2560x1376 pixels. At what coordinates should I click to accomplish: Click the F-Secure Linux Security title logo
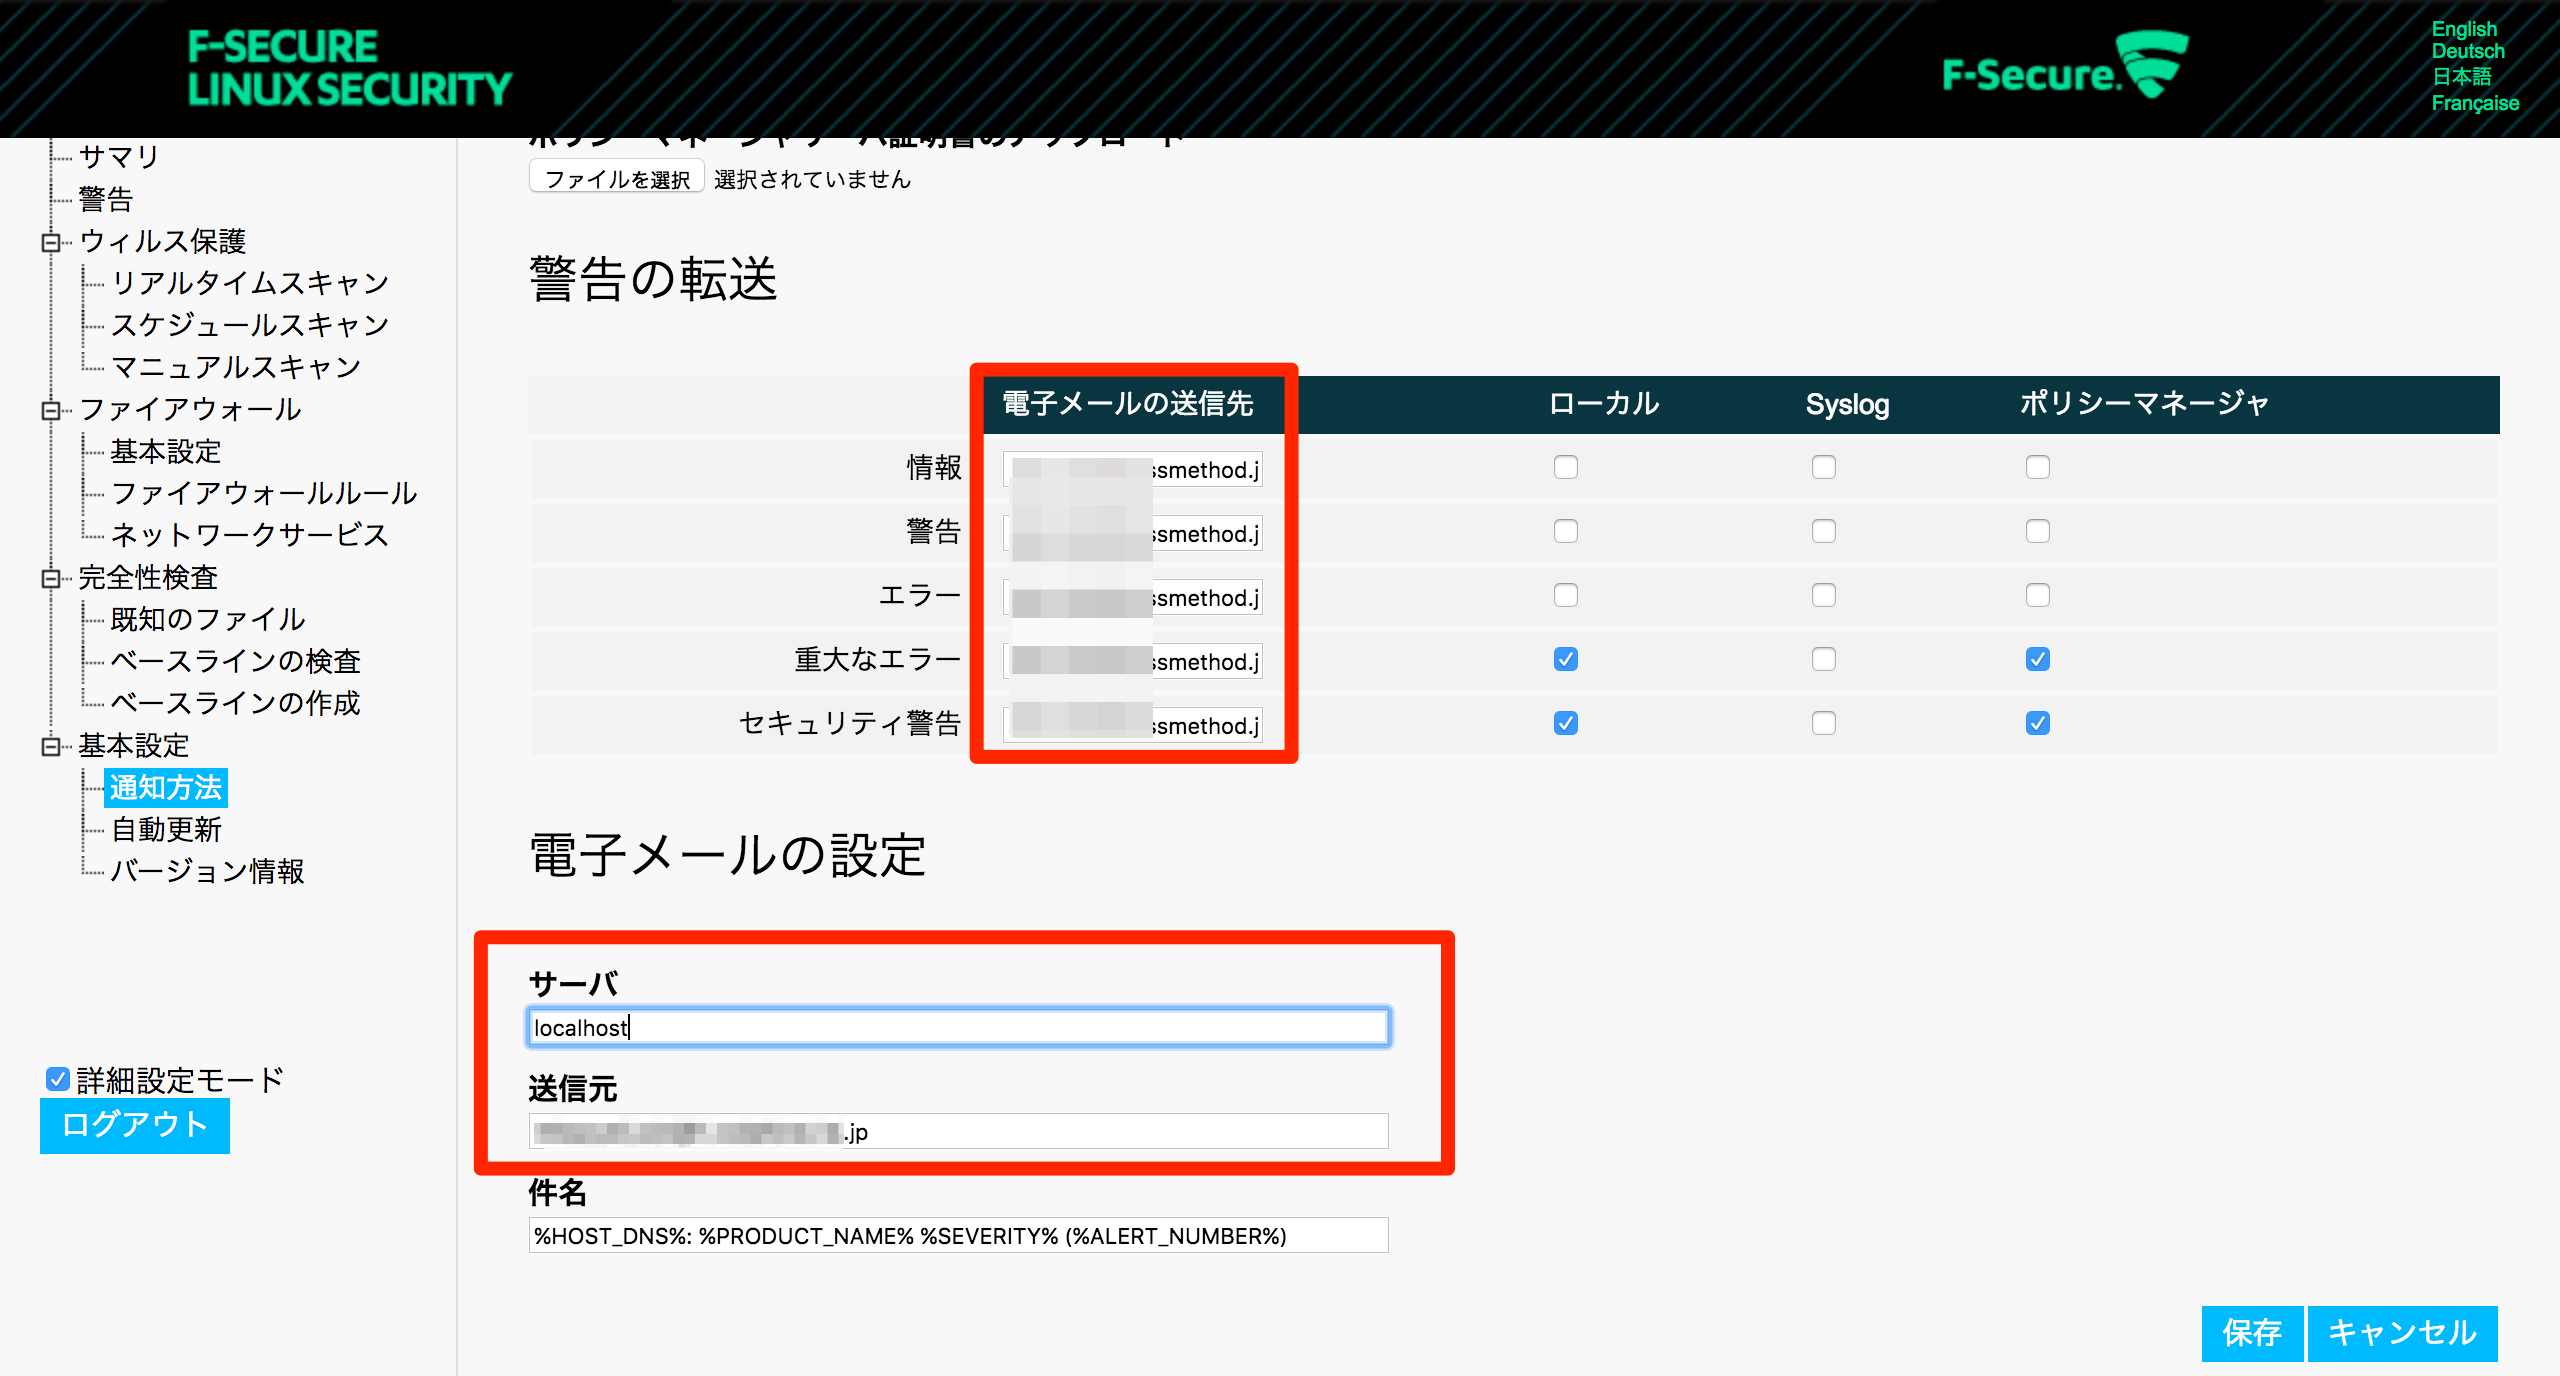tap(349, 68)
